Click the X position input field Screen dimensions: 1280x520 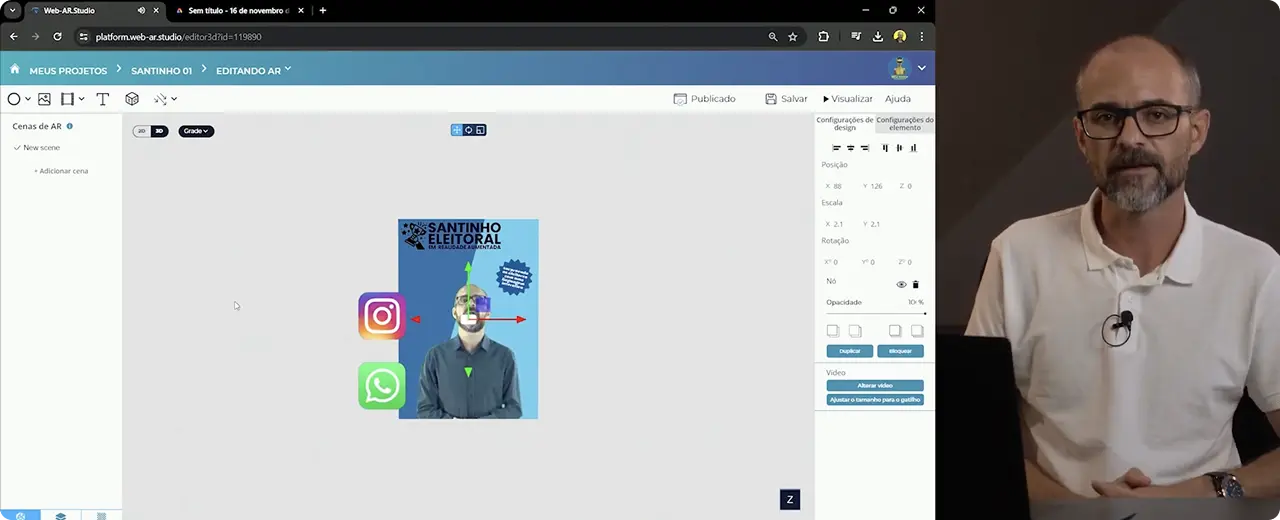[838, 186]
